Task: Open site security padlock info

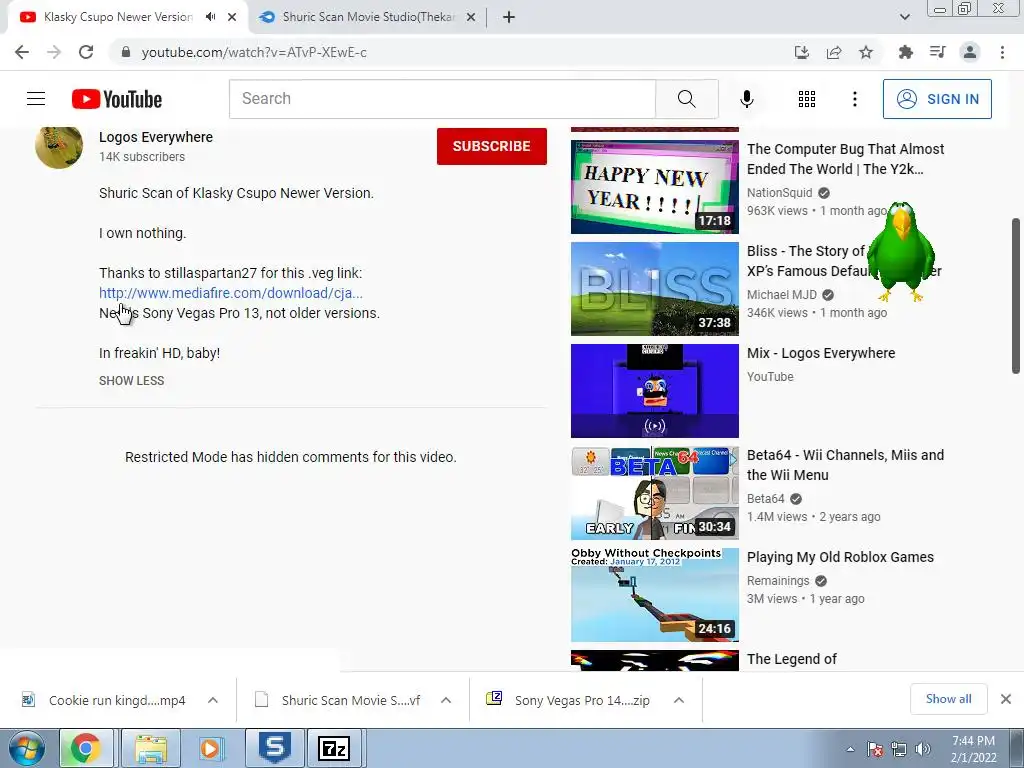Action: [x=126, y=52]
